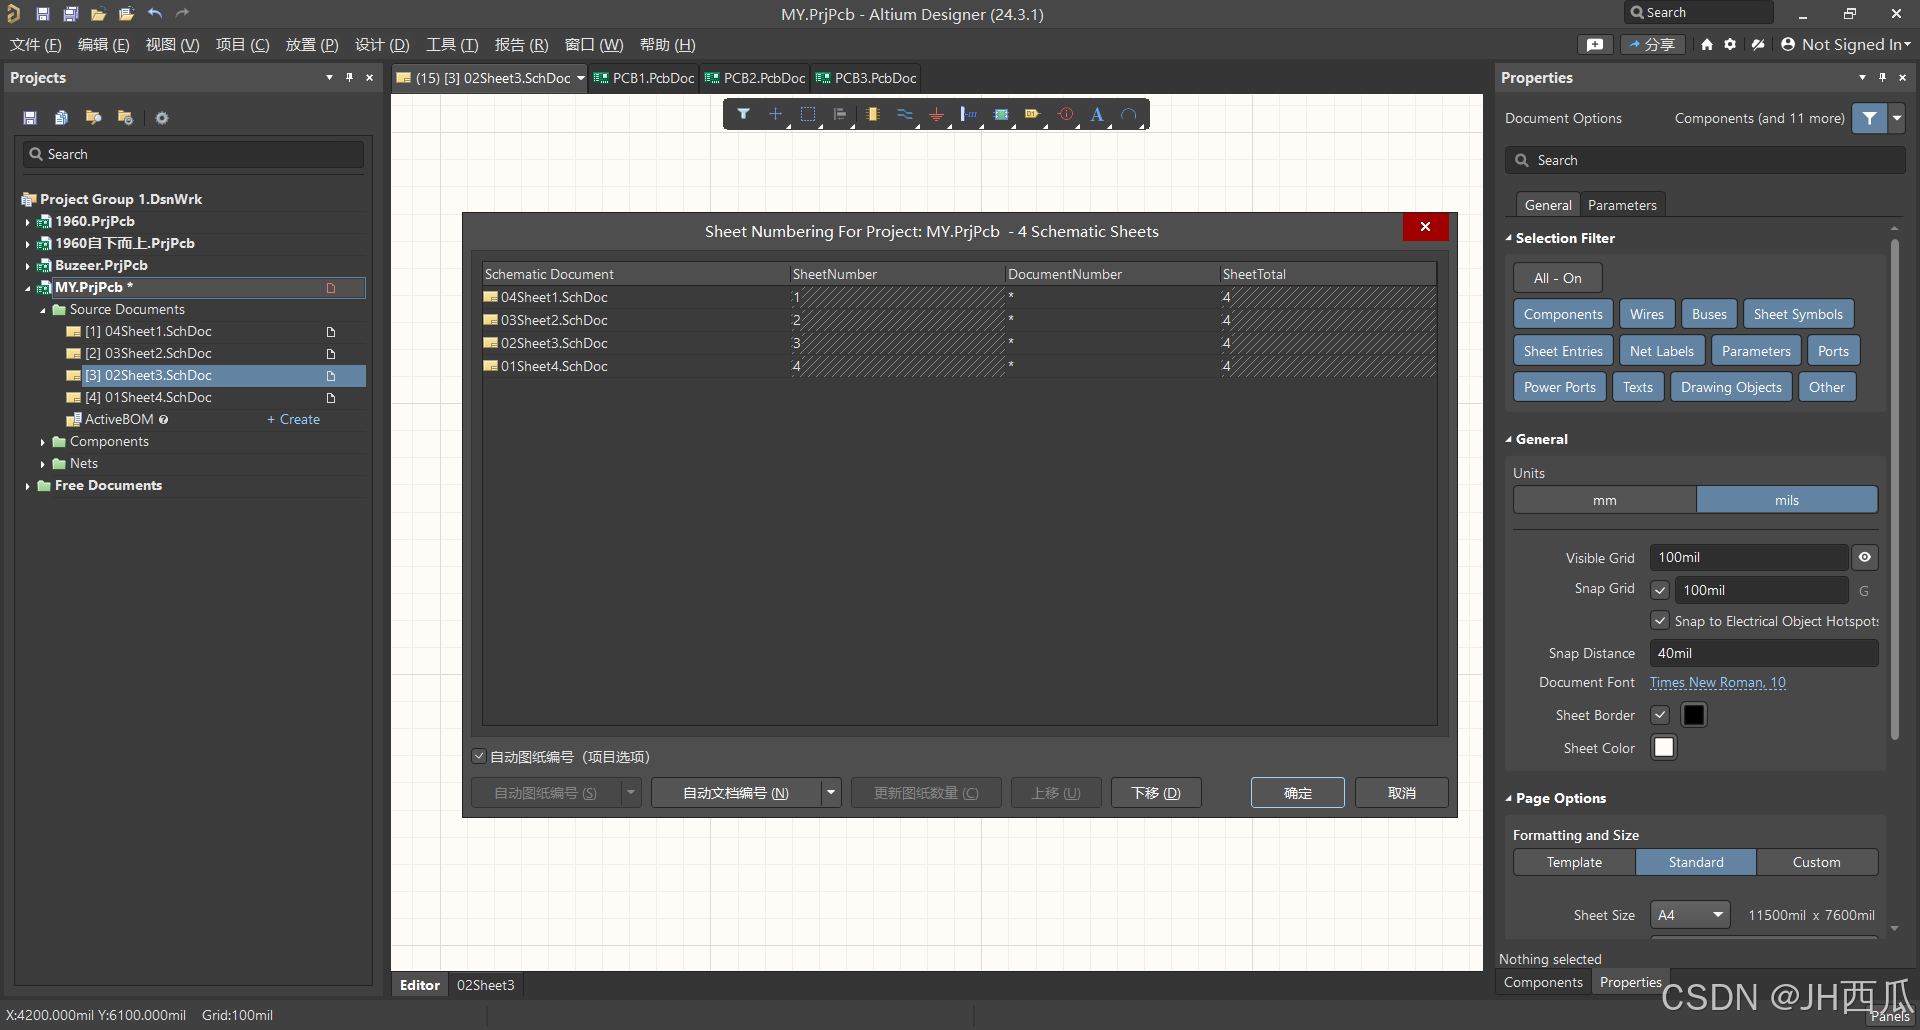The width and height of the screenshot is (1920, 1030).
Task: Select the text string A tool
Action: [x=1097, y=114]
